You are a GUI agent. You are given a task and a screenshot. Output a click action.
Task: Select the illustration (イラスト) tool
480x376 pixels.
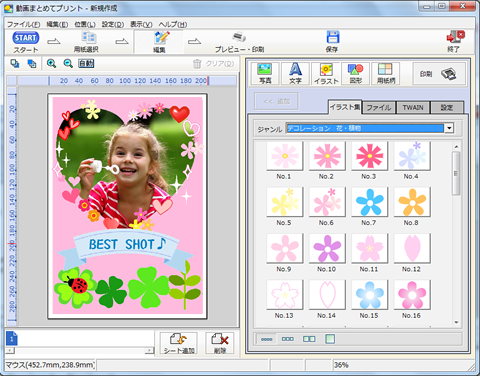[326, 73]
